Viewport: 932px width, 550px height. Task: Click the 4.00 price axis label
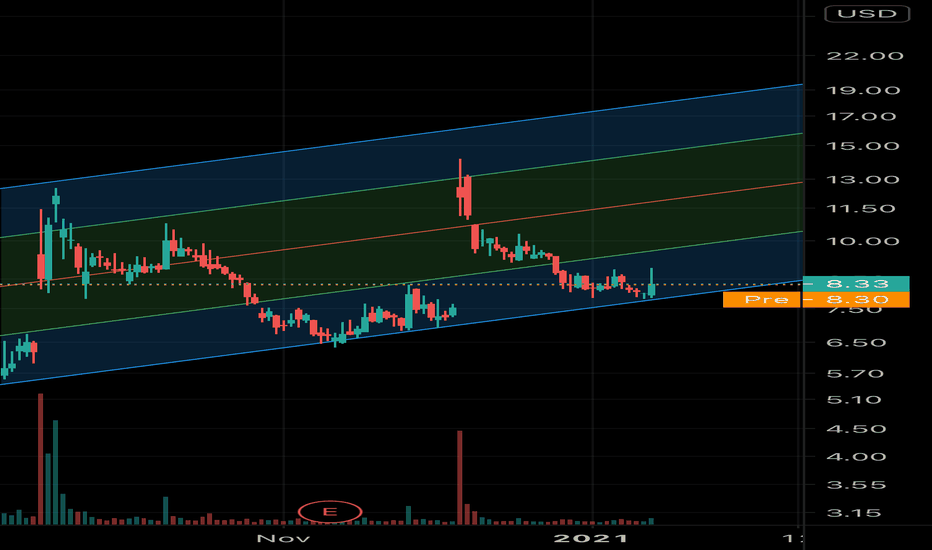tap(857, 457)
